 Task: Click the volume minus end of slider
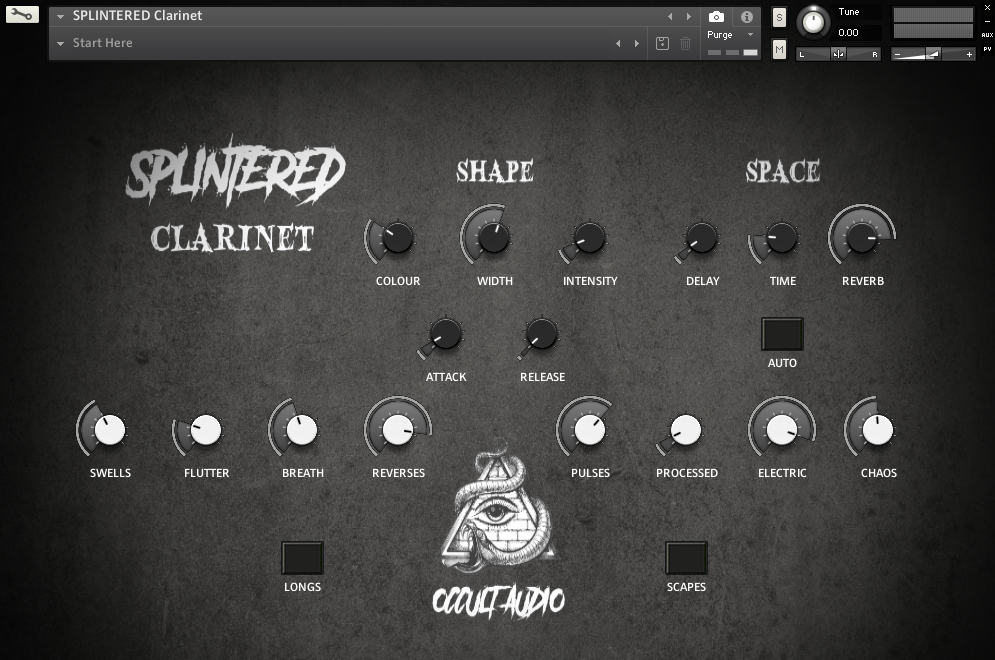point(897,55)
